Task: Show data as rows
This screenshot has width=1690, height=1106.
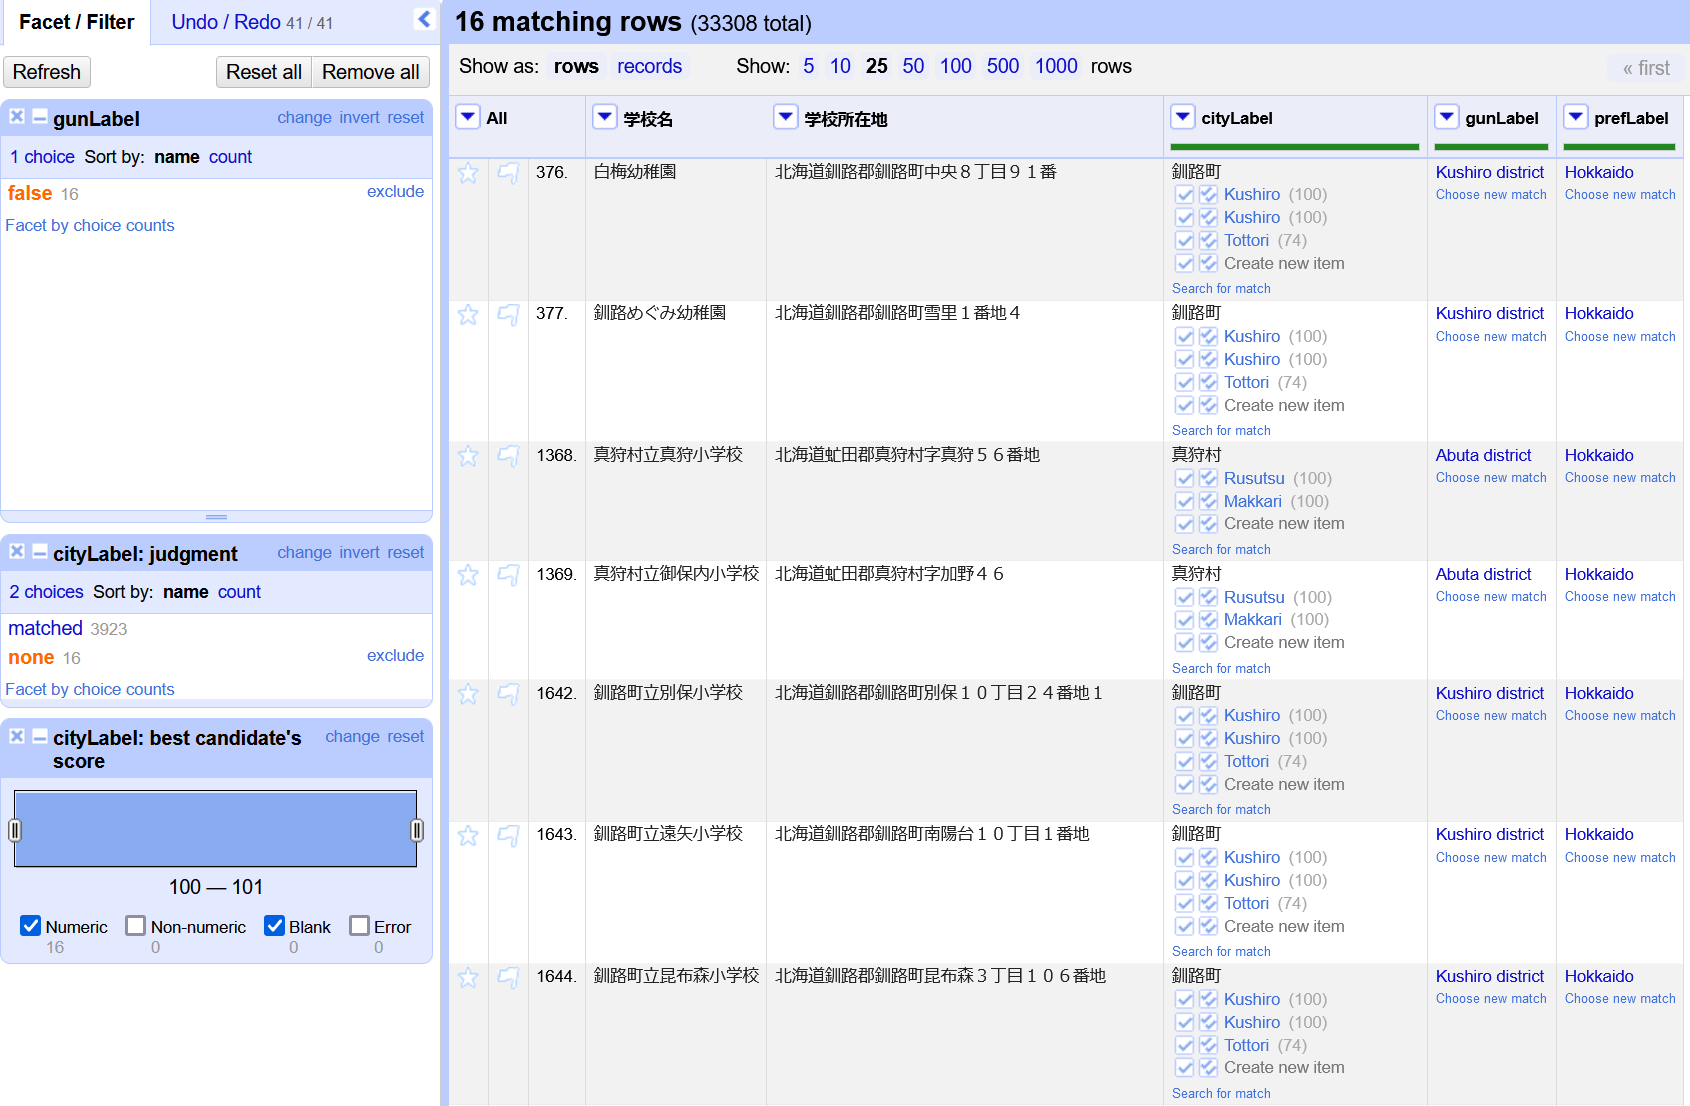Action: pos(576,66)
